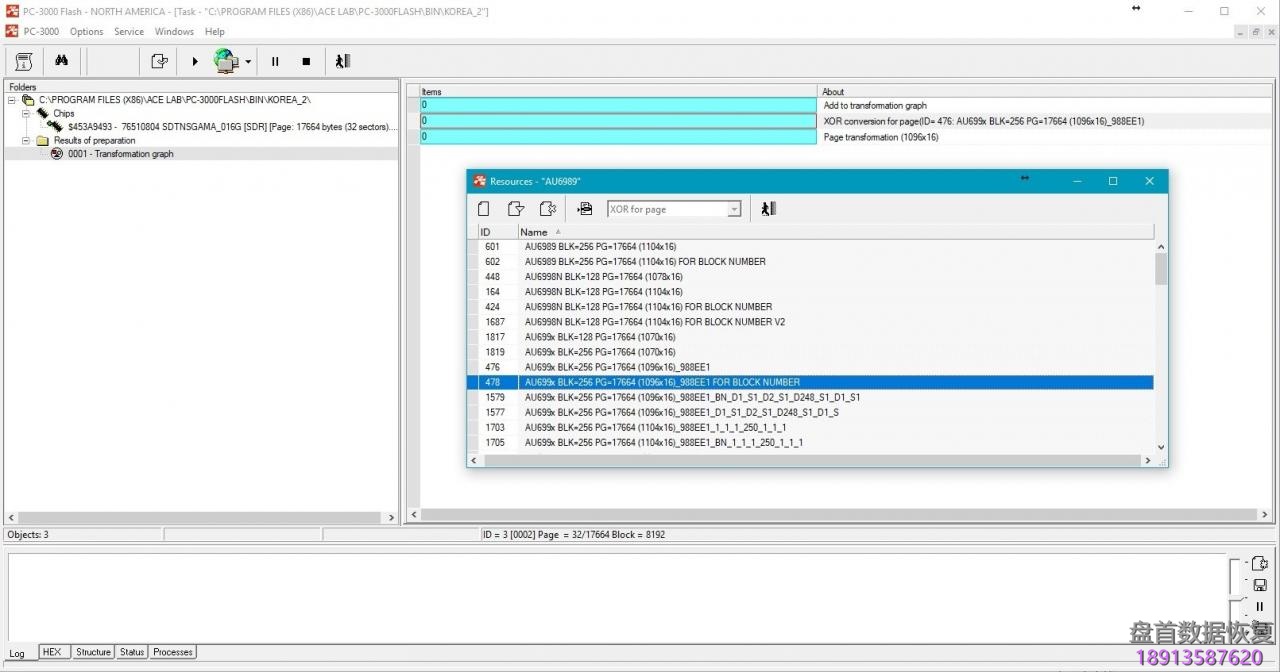Sort list by Name column header
The image size is (1280, 672).
(534, 232)
